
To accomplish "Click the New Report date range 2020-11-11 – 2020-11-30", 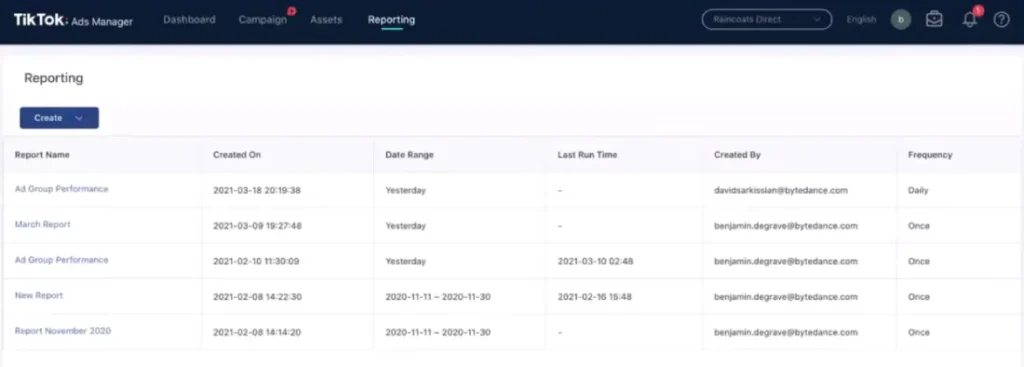I will coord(438,296).
